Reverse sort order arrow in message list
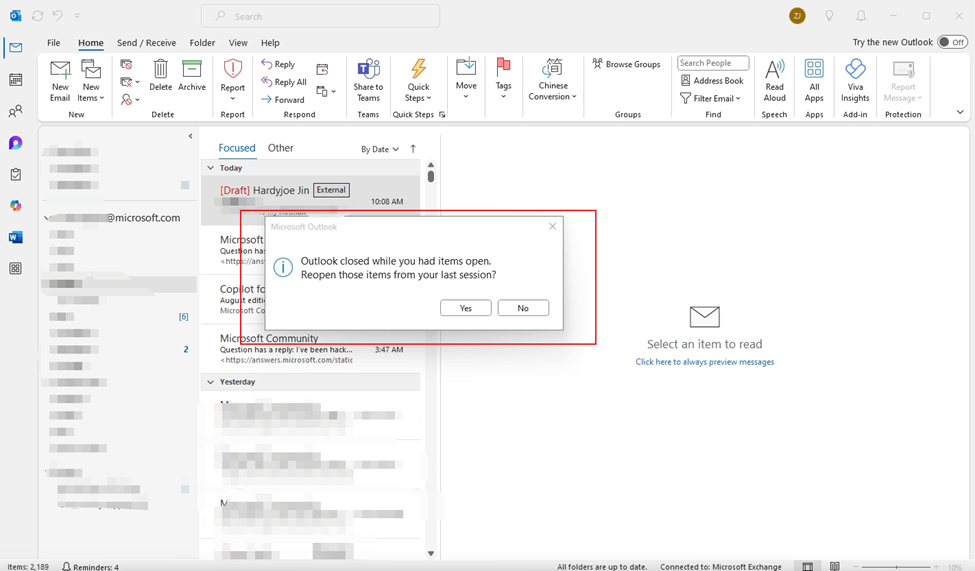975x571 pixels. click(x=413, y=149)
